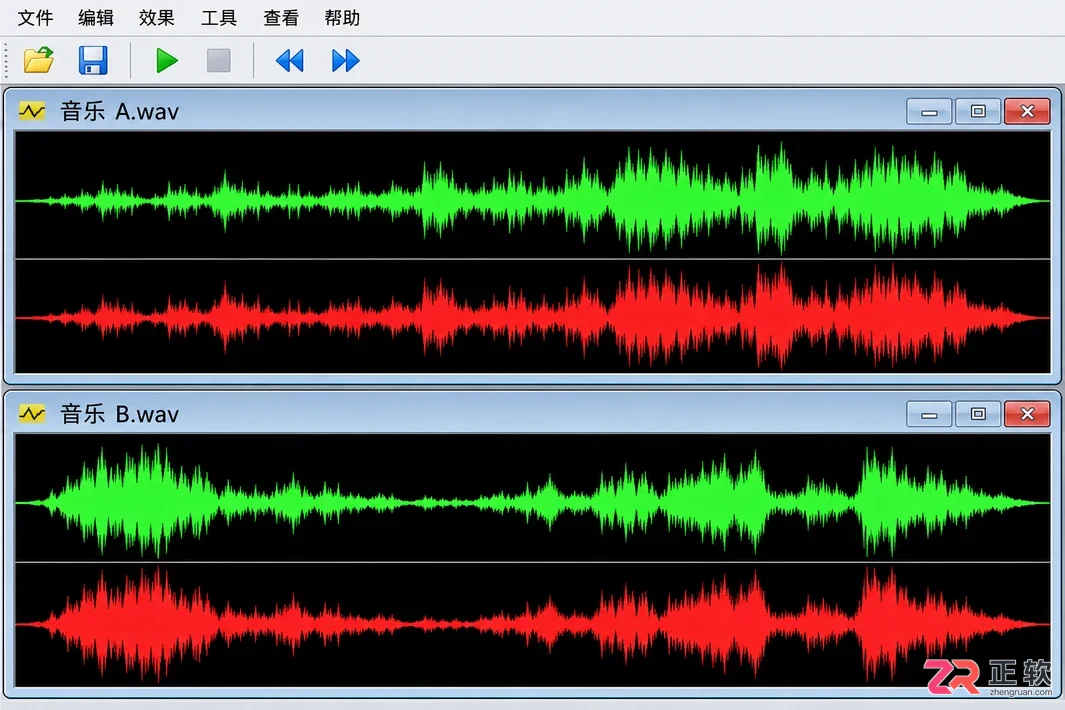Maximize the 音乐 B.wav window
Image resolution: width=1065 pixels, height=710 pixels.
point(978,414)
